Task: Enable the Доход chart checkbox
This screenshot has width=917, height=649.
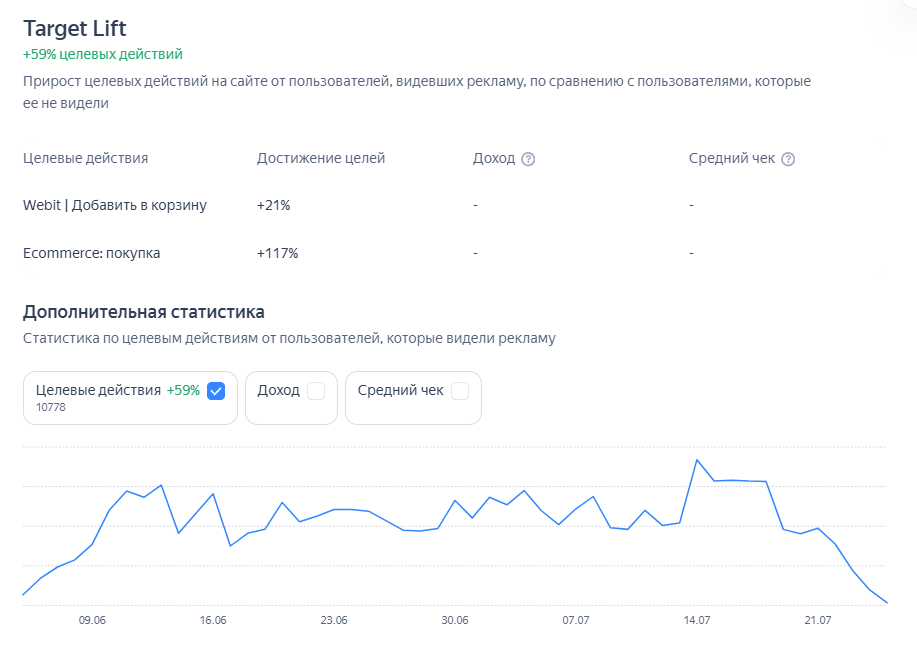Action: [x=316, y=391]
